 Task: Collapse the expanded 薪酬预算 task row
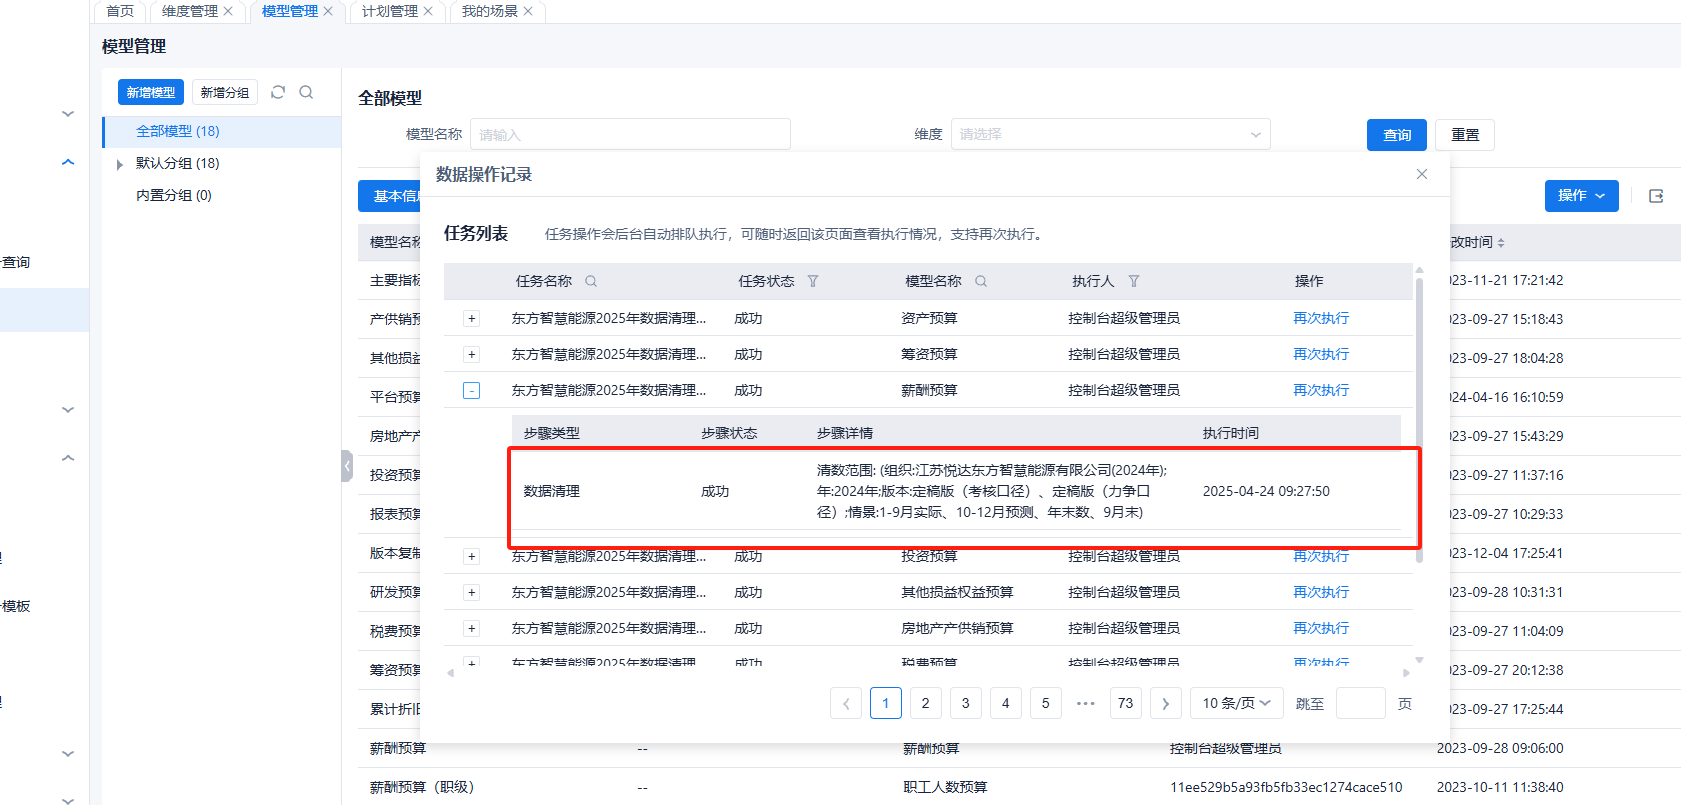point(471,390)
